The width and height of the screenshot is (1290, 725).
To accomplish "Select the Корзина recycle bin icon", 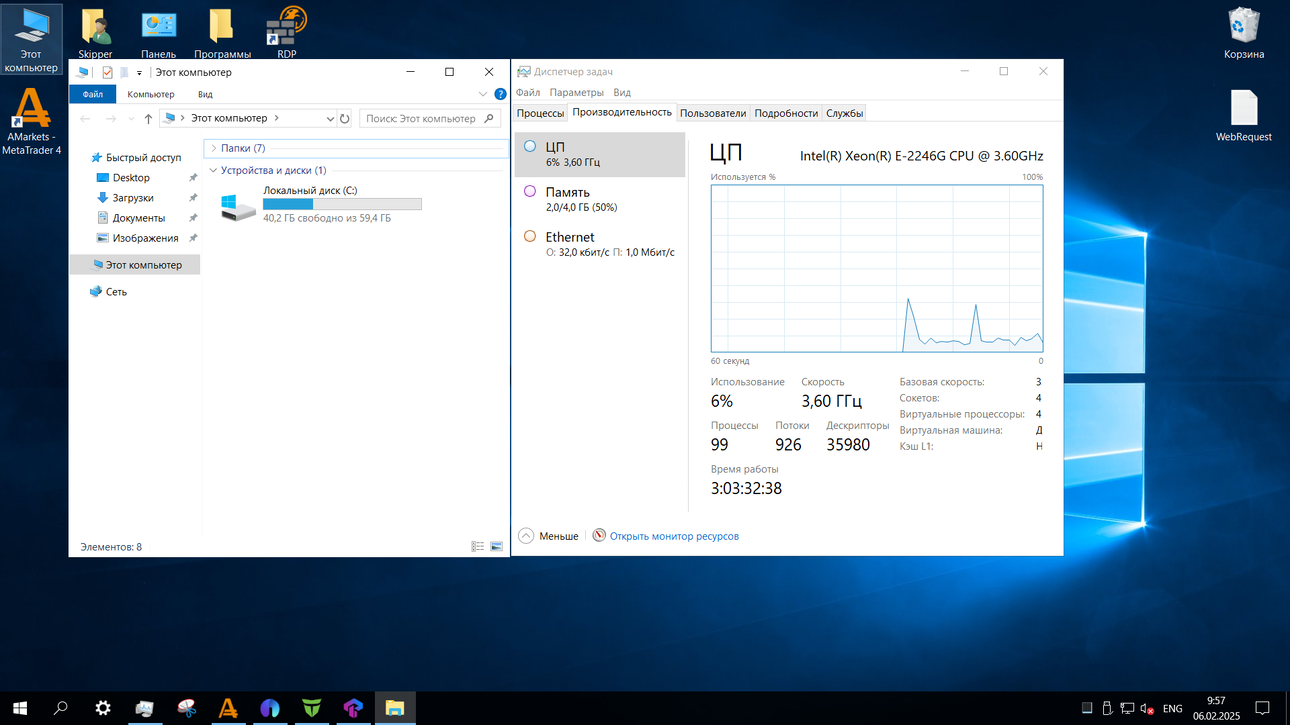I will [1244, 34].
